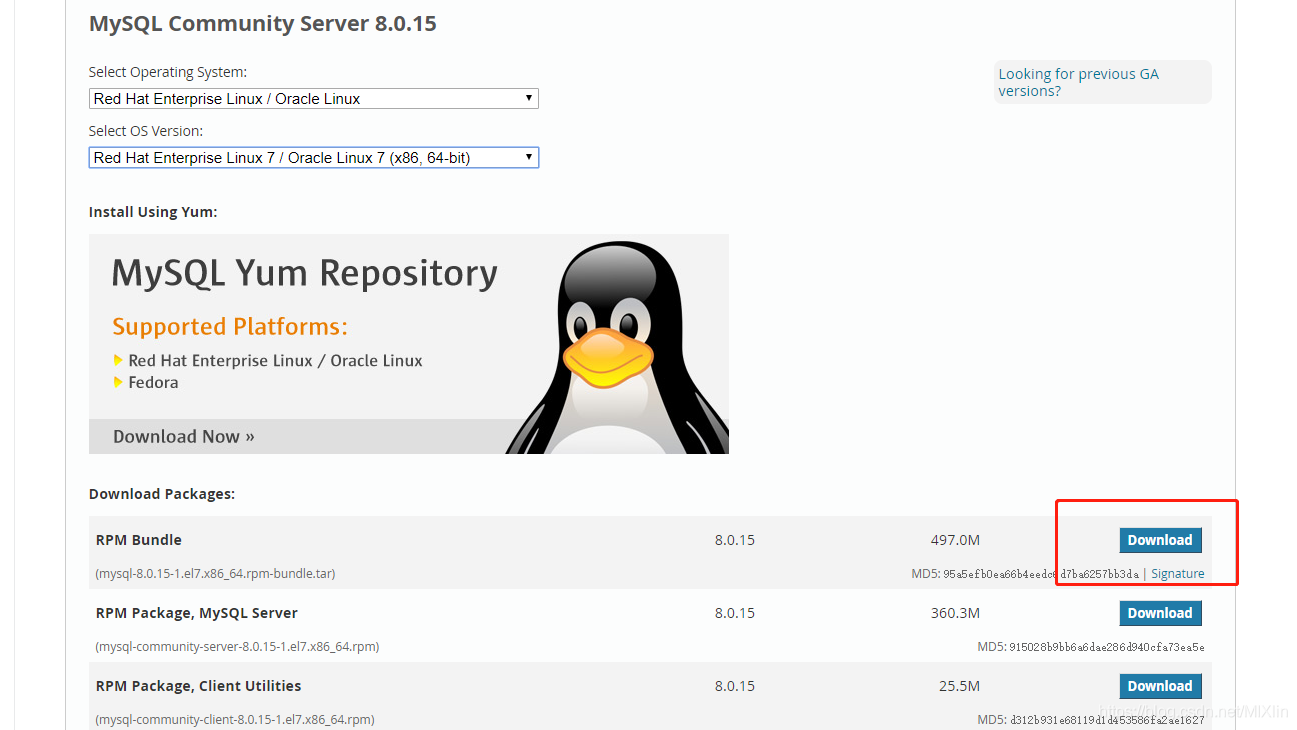This screenshot has width=1297, height=730.
Task: Open the Select OS Version dropdown
Action: pos(313,157)
